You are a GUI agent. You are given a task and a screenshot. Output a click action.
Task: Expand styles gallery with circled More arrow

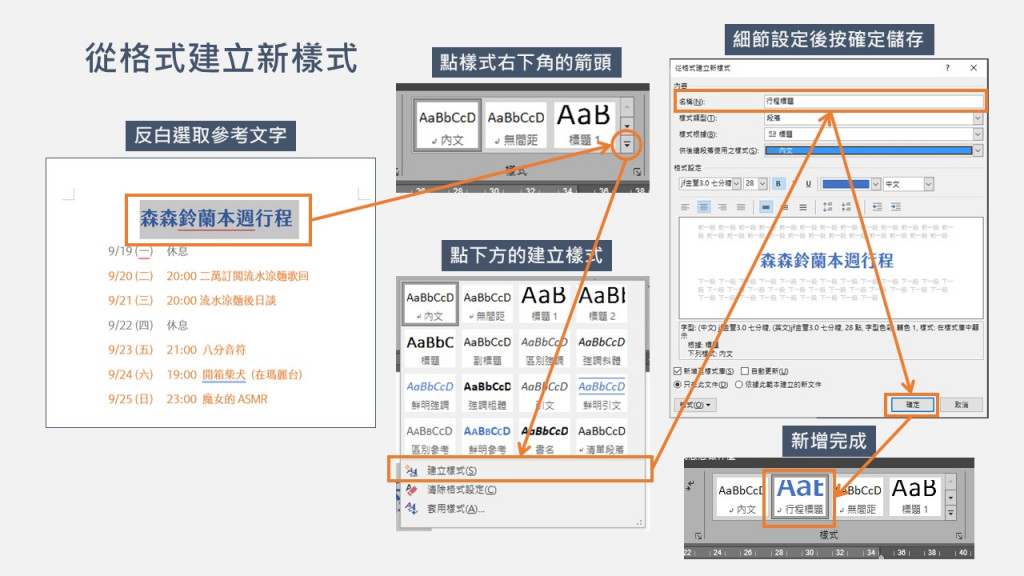coord(627,144)
